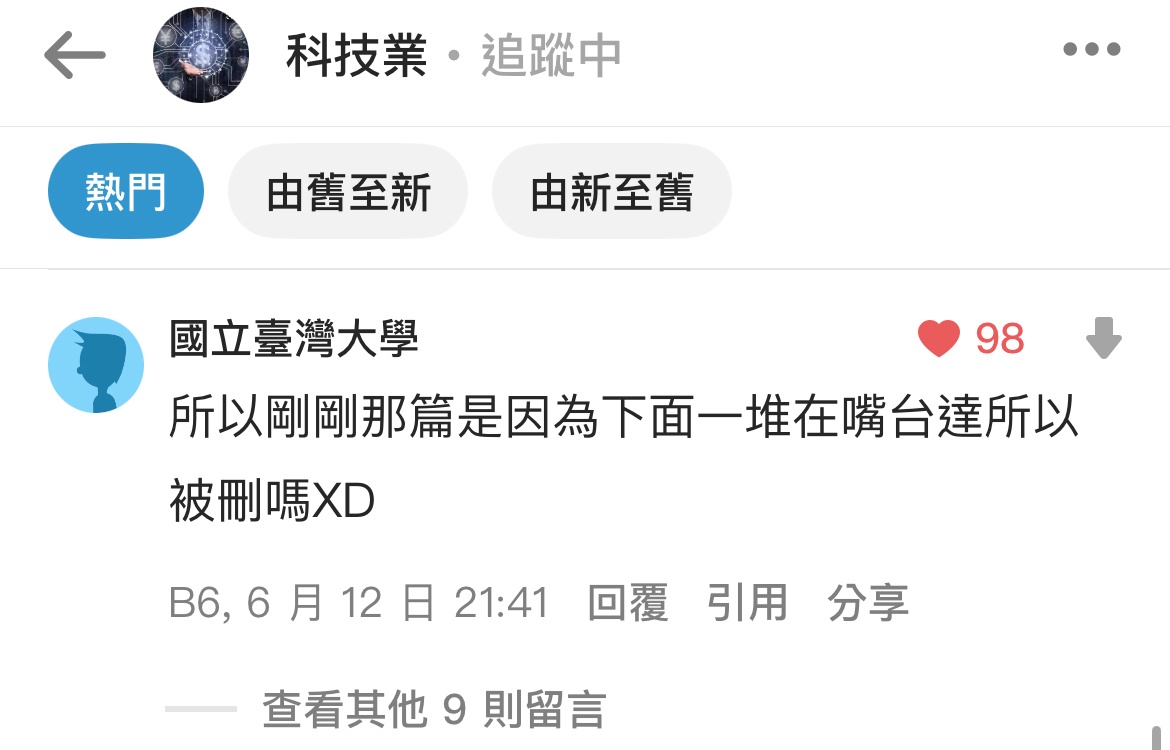Click the 6 月 12 日 21:41 timestamp
Viewport: 1170px width, 750px height.
click(398, 603)
